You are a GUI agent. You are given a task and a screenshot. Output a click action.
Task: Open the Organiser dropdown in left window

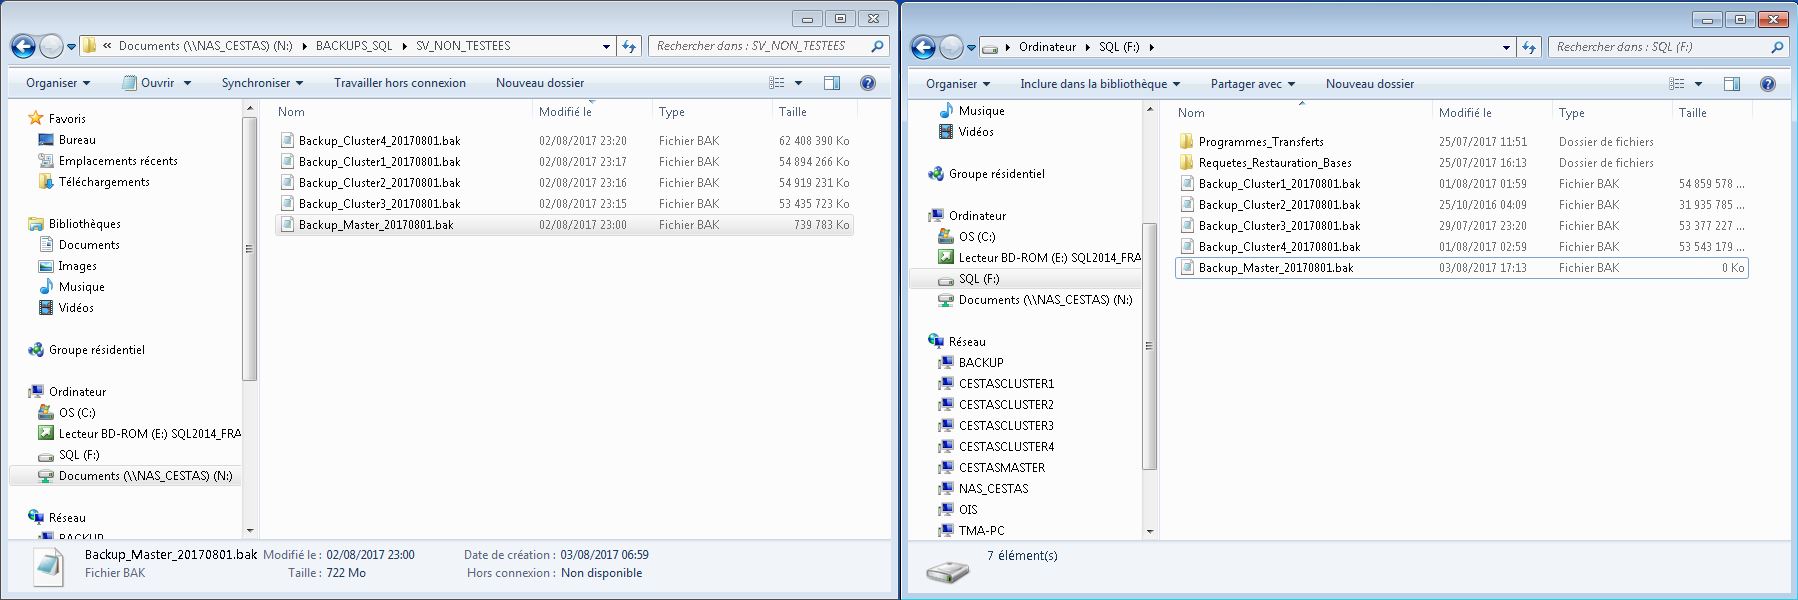[58, 83]
